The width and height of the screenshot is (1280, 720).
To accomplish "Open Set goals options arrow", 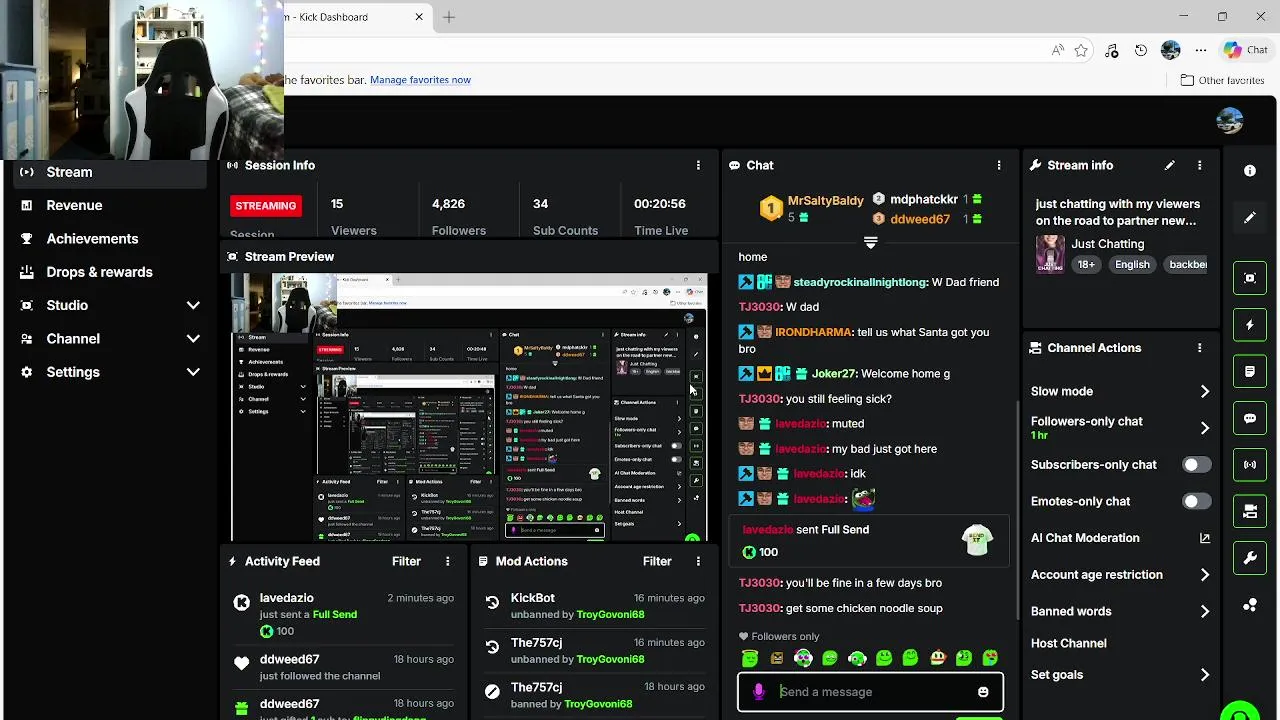I will [x=1204, y=675].
